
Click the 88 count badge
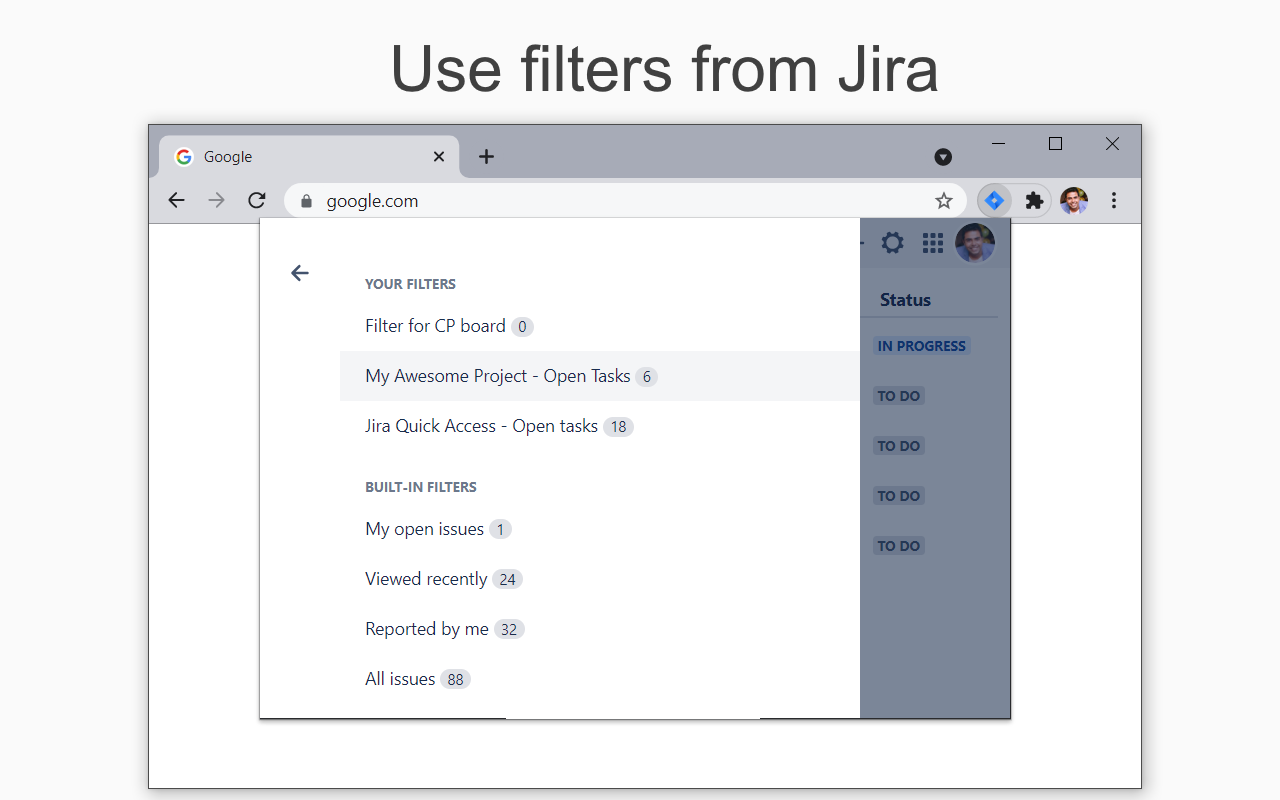455,679
